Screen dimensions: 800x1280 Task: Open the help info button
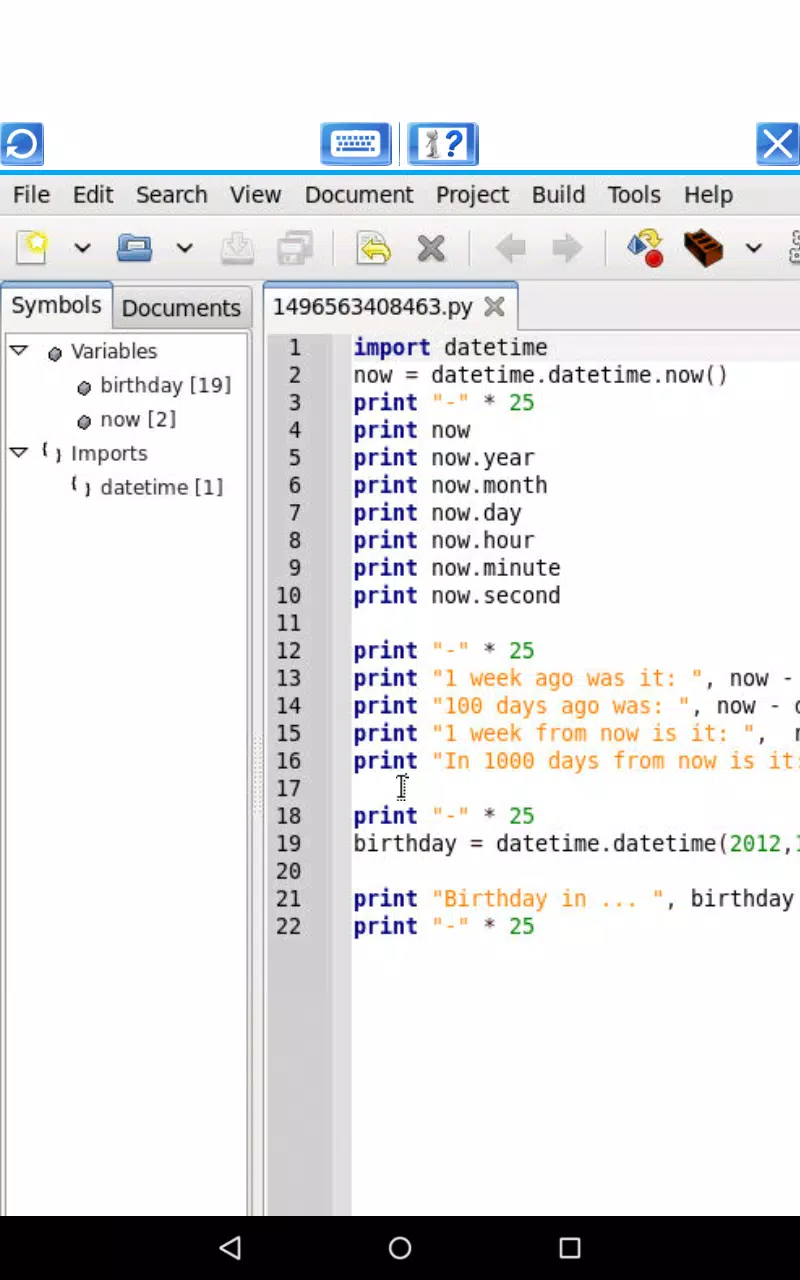click(443, 144)
